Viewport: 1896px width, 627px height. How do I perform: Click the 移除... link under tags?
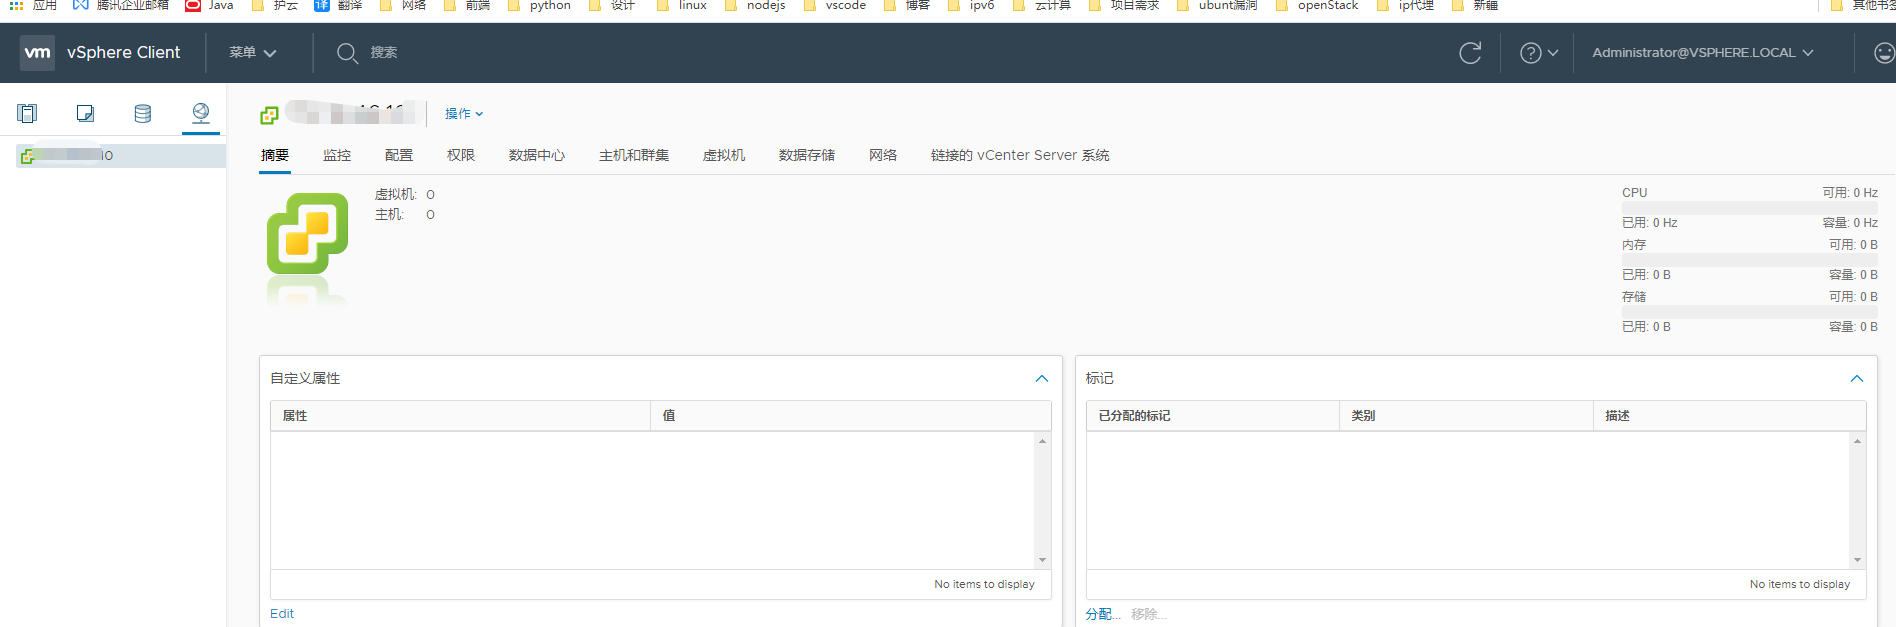(x=1149, y=614)
